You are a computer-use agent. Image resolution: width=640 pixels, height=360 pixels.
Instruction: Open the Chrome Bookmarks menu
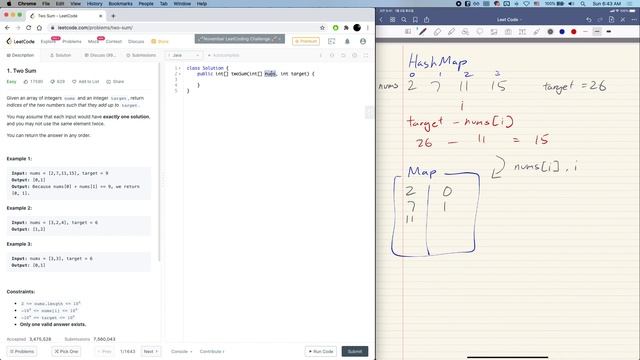pyautogui.click(x=120, y=4)
